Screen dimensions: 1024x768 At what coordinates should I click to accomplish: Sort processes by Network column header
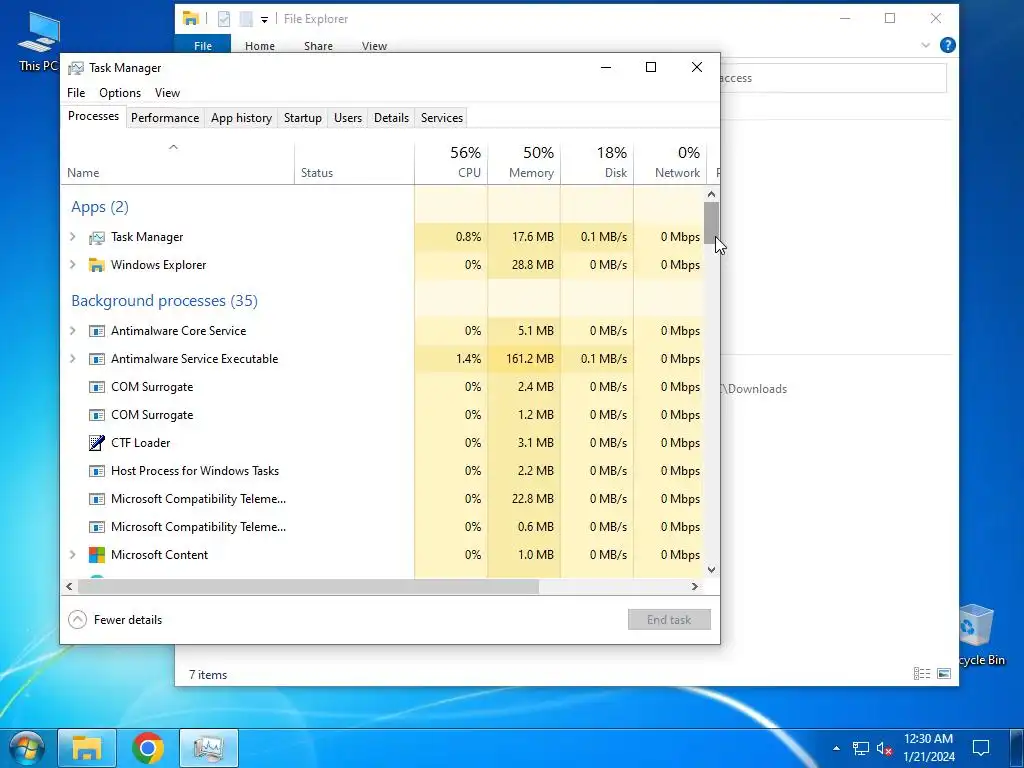670,163
